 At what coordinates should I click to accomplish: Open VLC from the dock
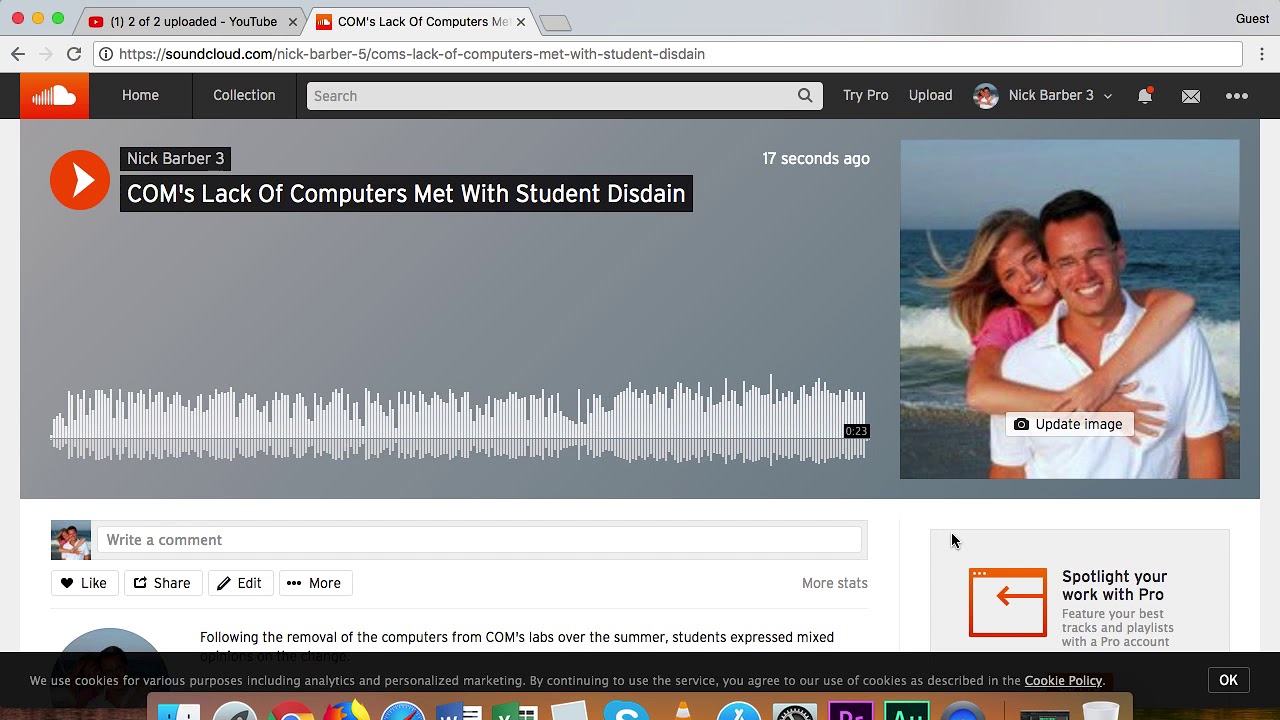pyautogui.click(x=683, y=711)
